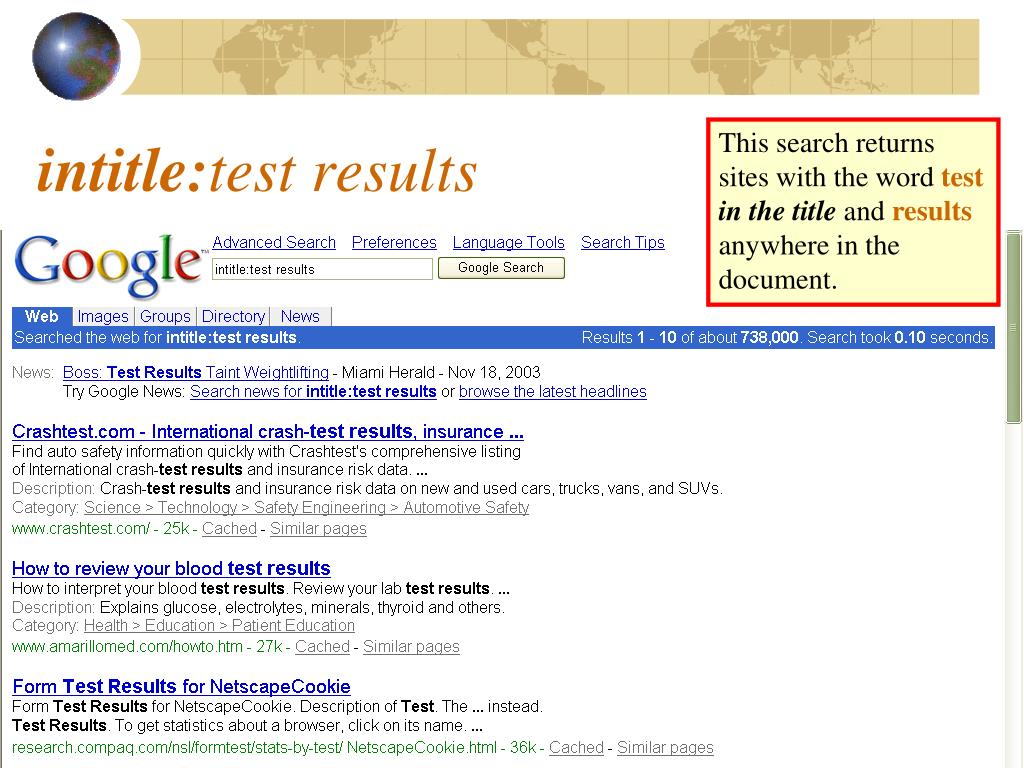Image resolution: width=1024 pixels, height=768 pixels.
Task: Open the Advanced Search link
Action: 274,242
